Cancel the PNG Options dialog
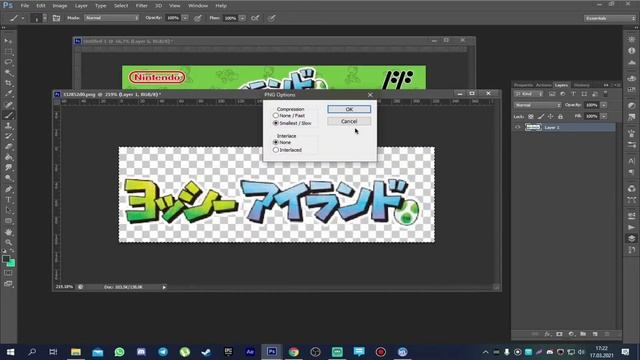The width and height of the screenshot is (640, 360). pyautogui.click(x=349, y=121)
